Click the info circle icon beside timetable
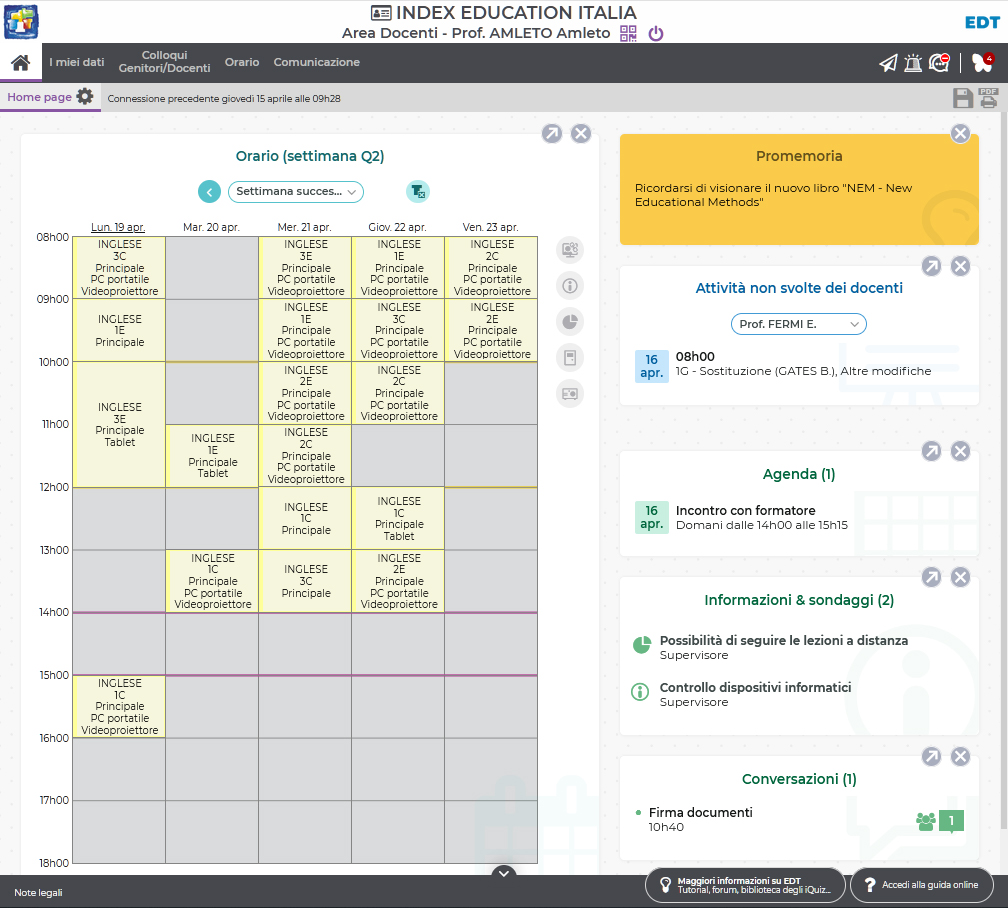Viewport: 1008px width, 908px height. pyautogui.click(x=570, y=286)
